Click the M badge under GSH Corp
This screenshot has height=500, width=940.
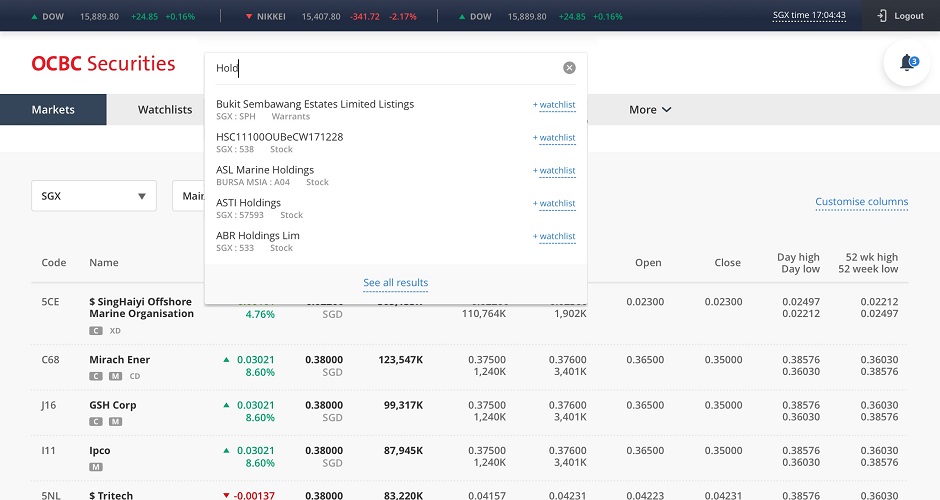116,421
